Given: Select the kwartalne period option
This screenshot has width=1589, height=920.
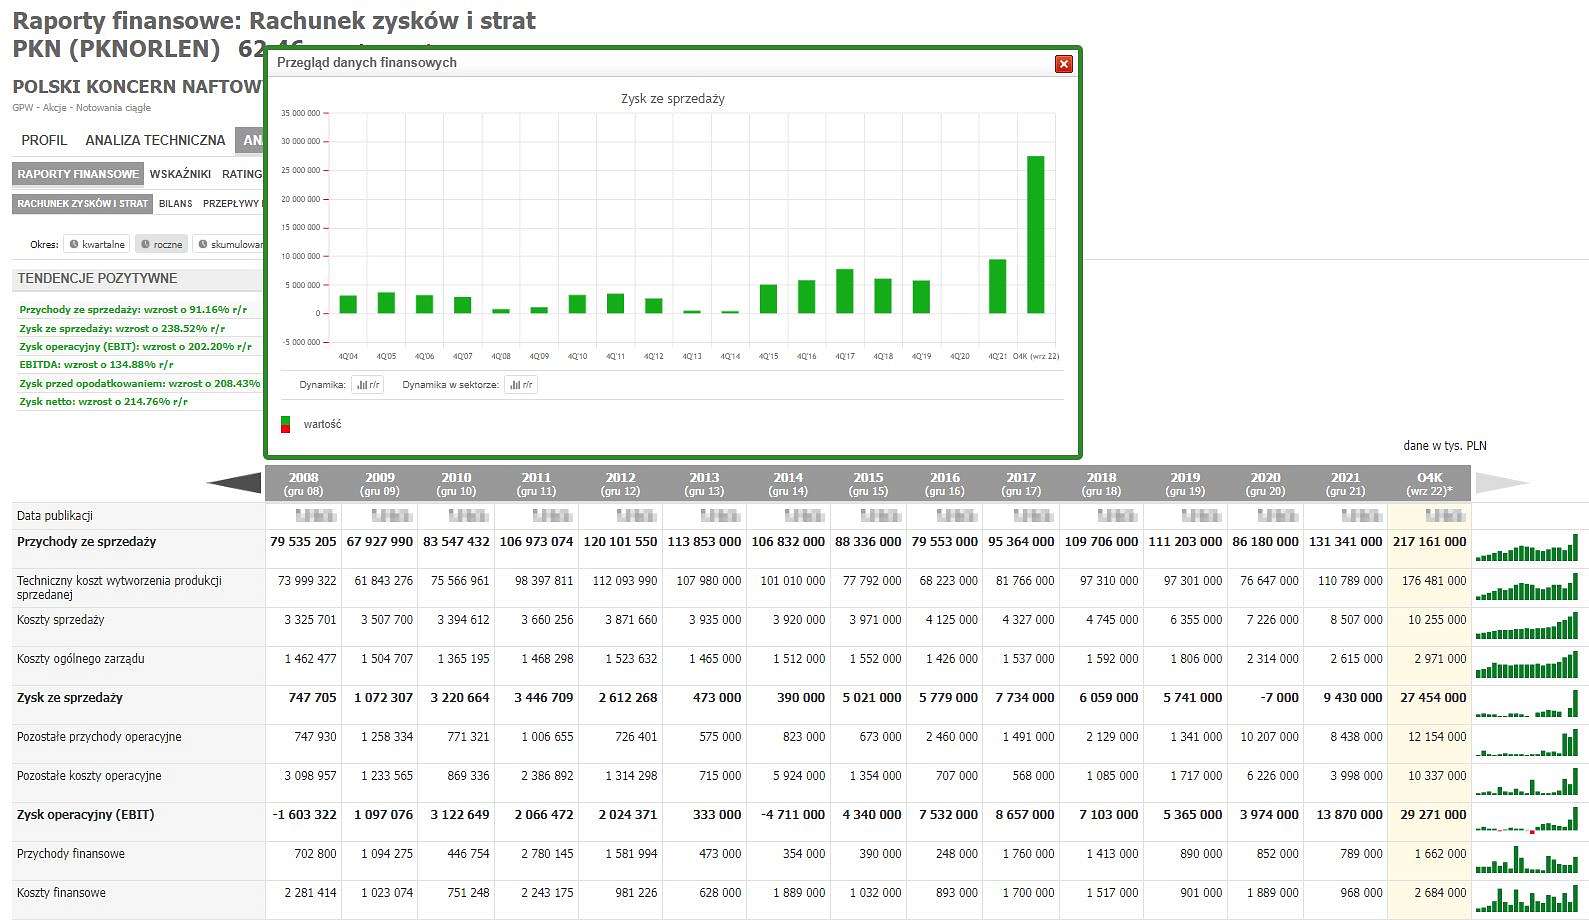Looking at the screenshot, I should [97, 244].
